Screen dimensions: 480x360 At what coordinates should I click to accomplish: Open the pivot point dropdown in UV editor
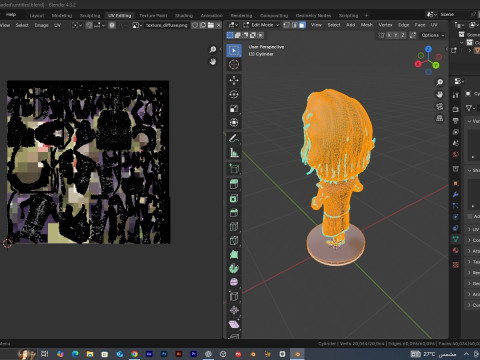tap(77, 25)
